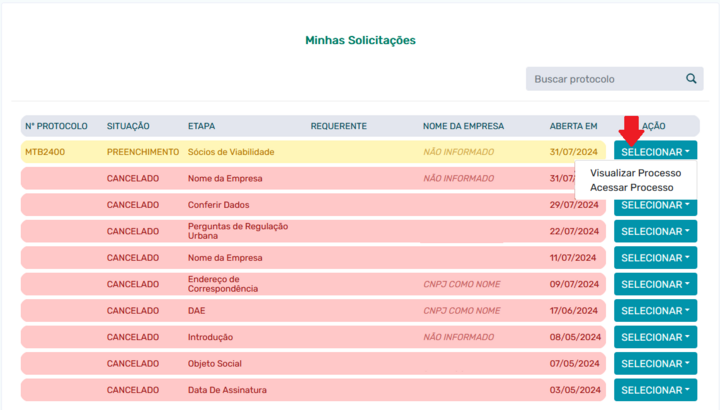
Task: Open SELECIONAR dropdown for Objeto Social row
Action: (x=655, y=364)
